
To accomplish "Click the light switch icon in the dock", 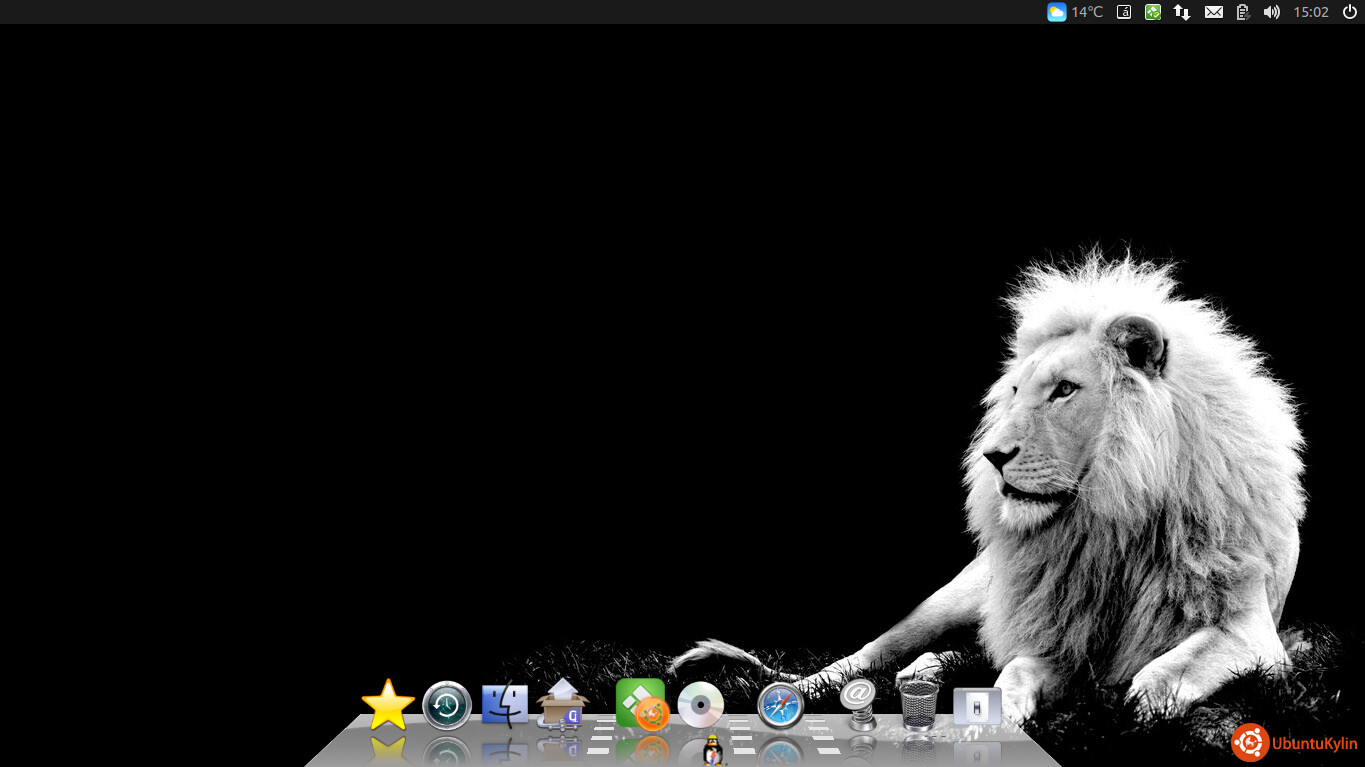I will pyautogui.click(x=977, y=707).
